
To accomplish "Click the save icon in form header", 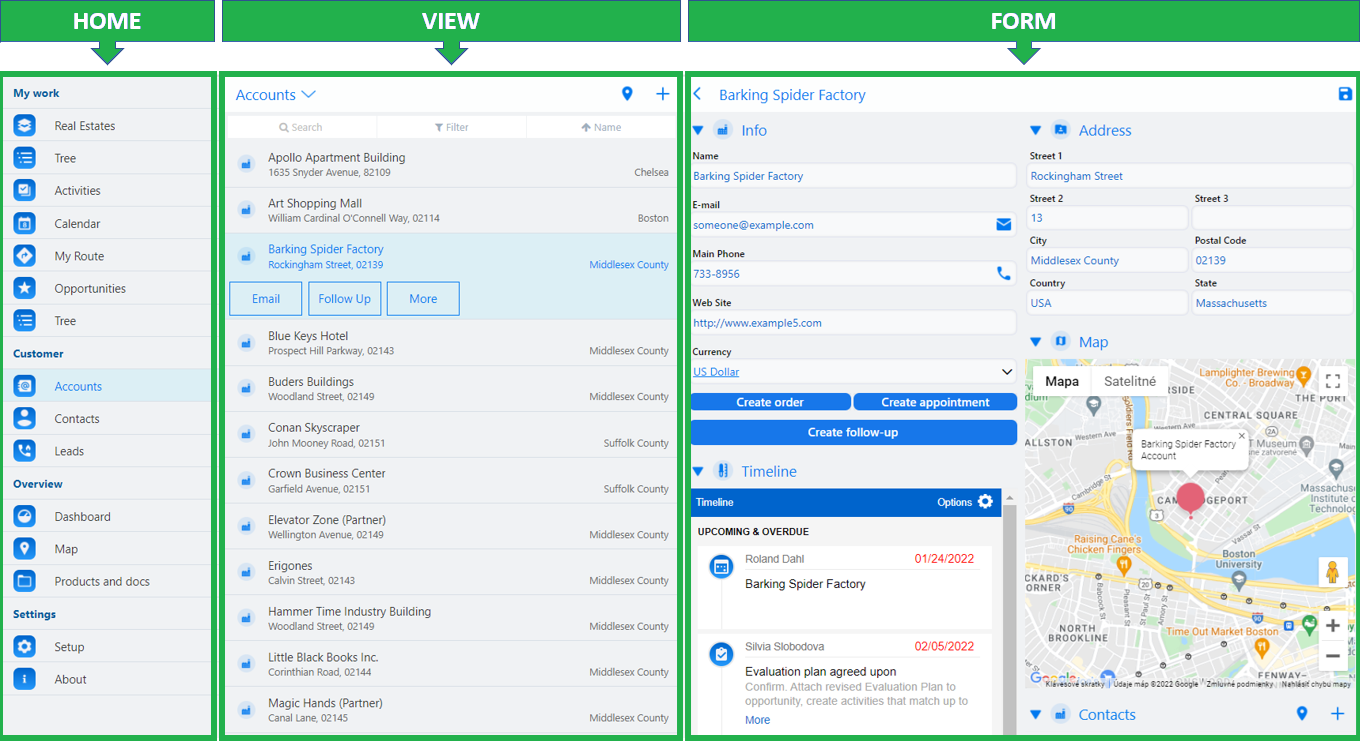I will tap(1344, 94).
